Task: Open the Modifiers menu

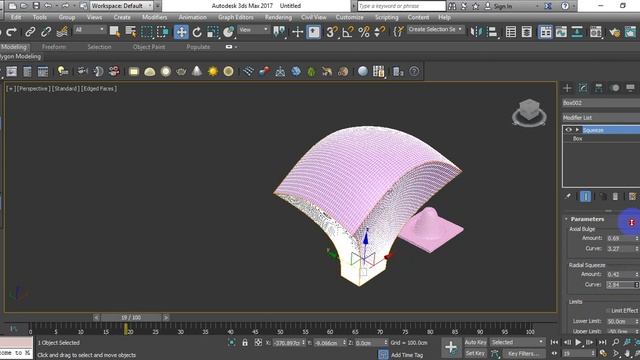Action: click(x=154, y=17)
